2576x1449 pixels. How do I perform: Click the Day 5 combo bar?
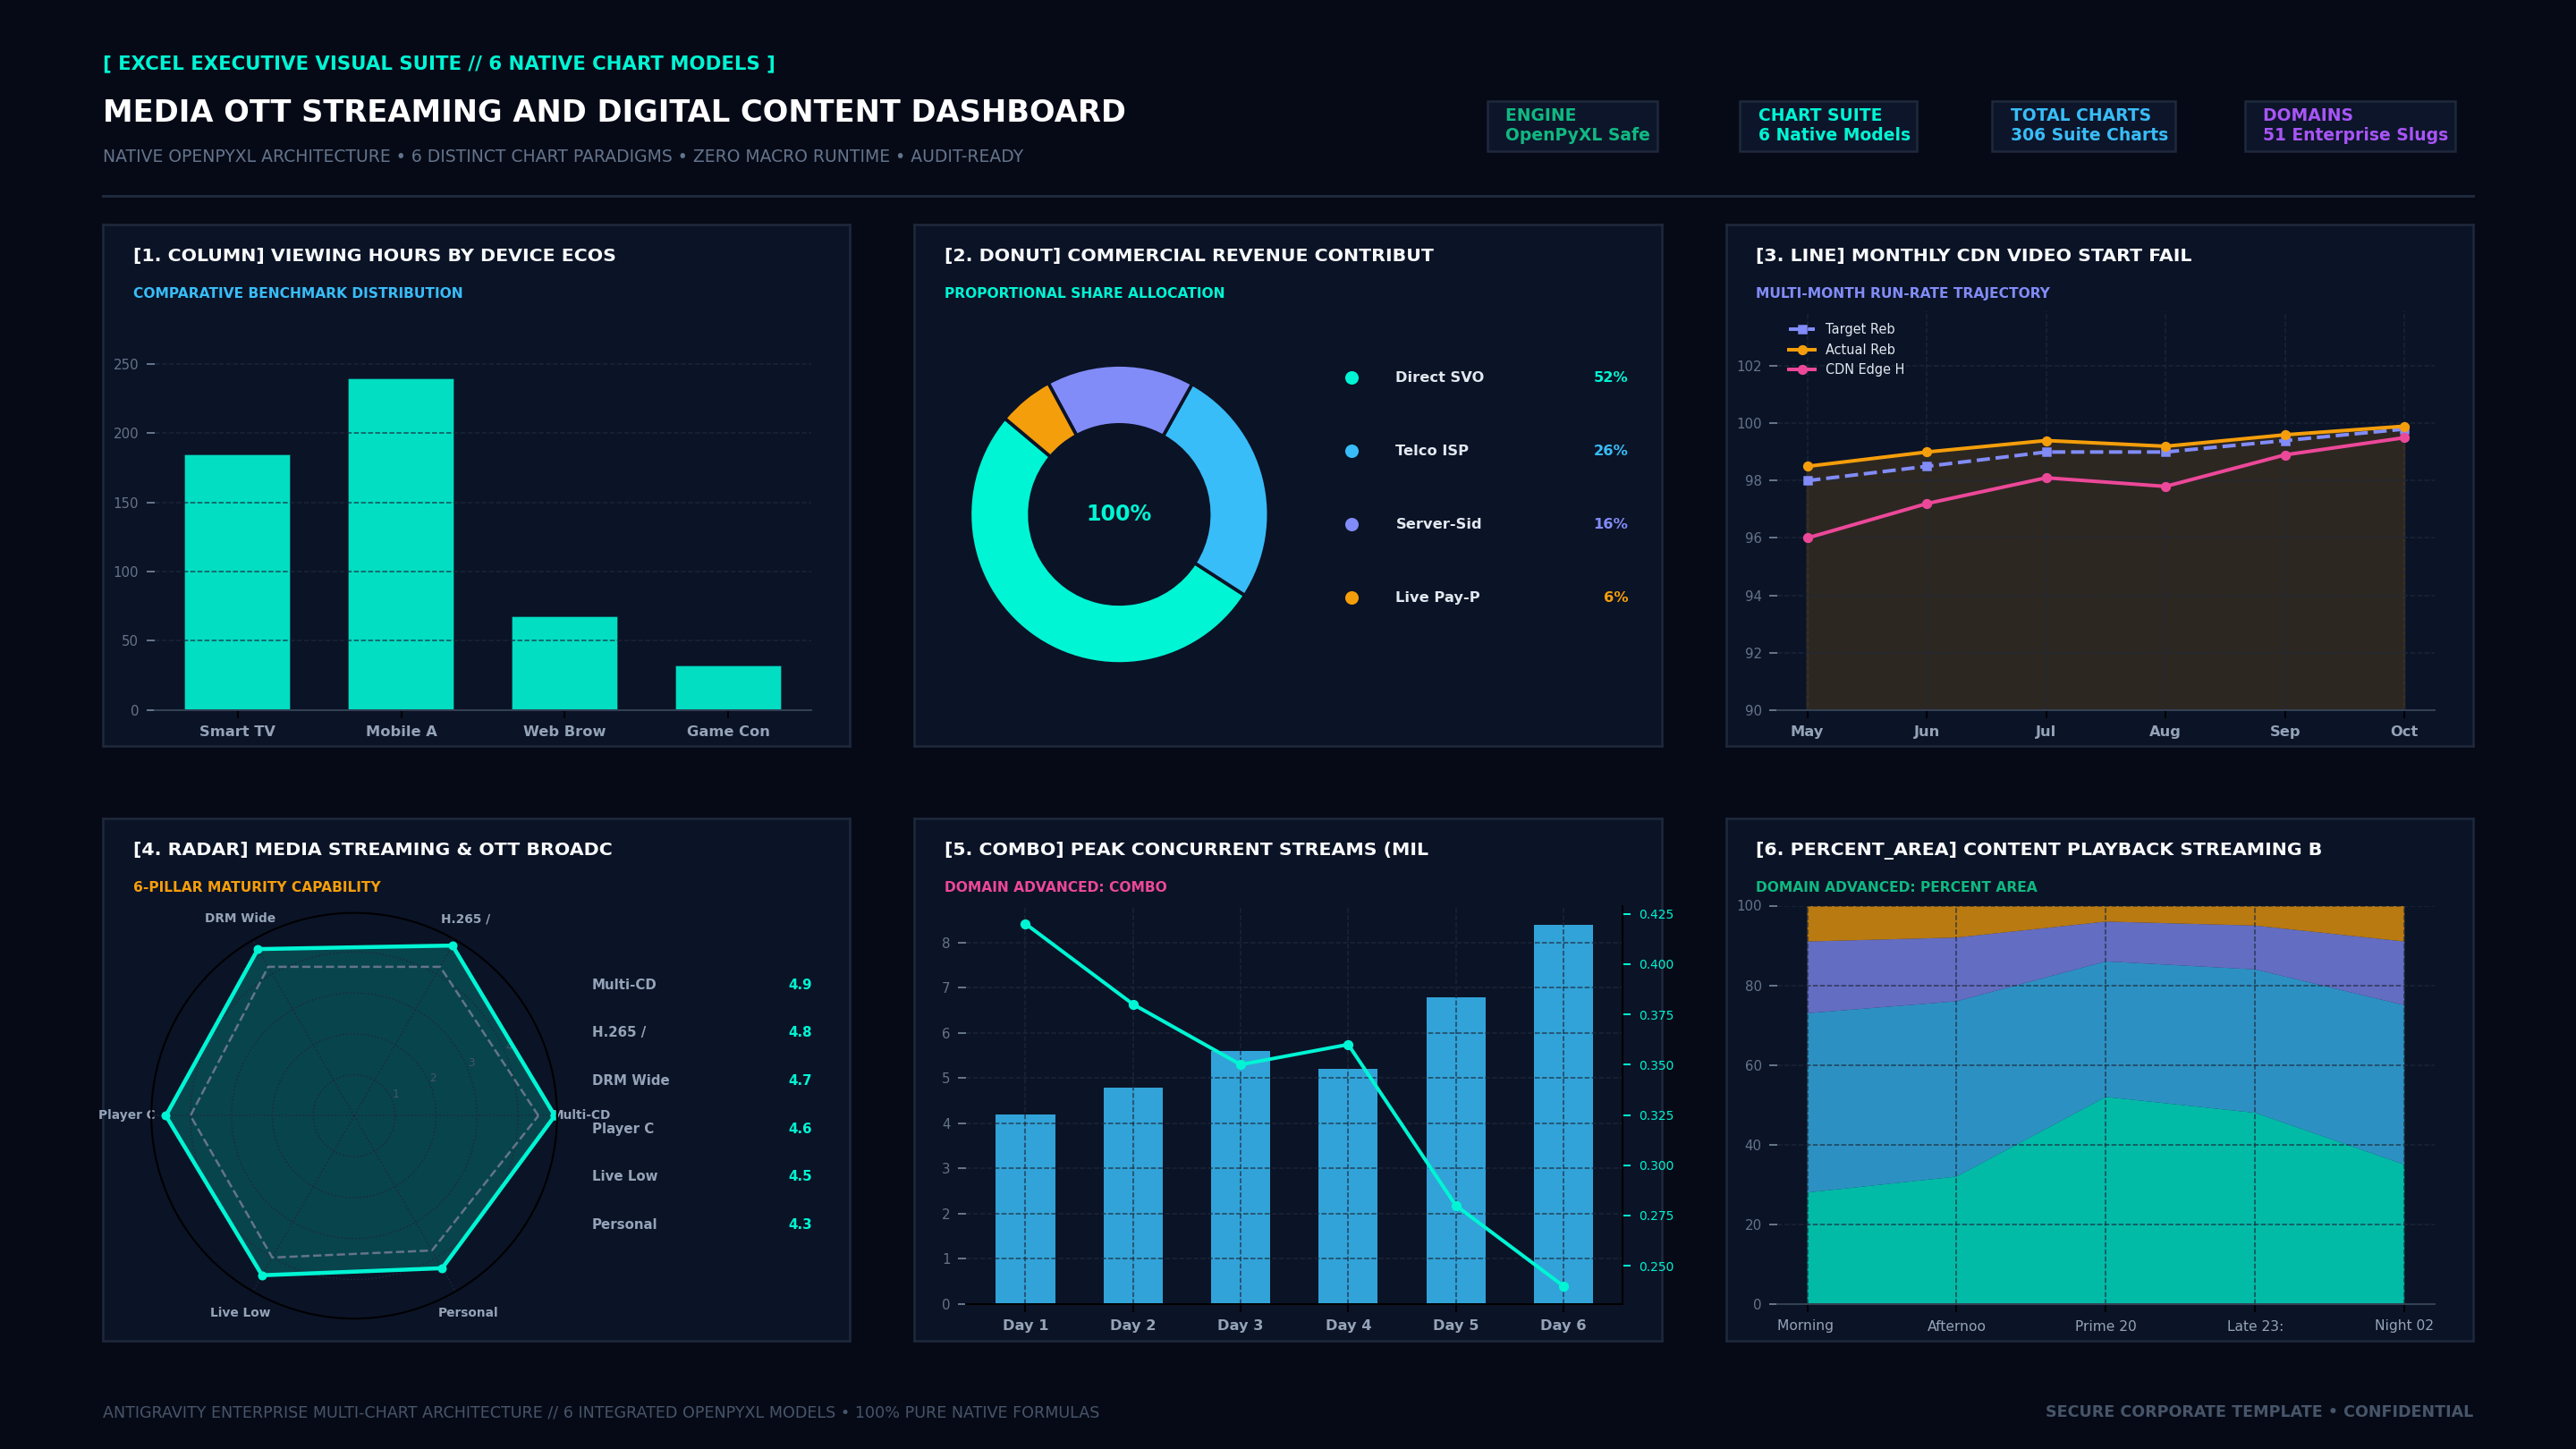1455,1150
